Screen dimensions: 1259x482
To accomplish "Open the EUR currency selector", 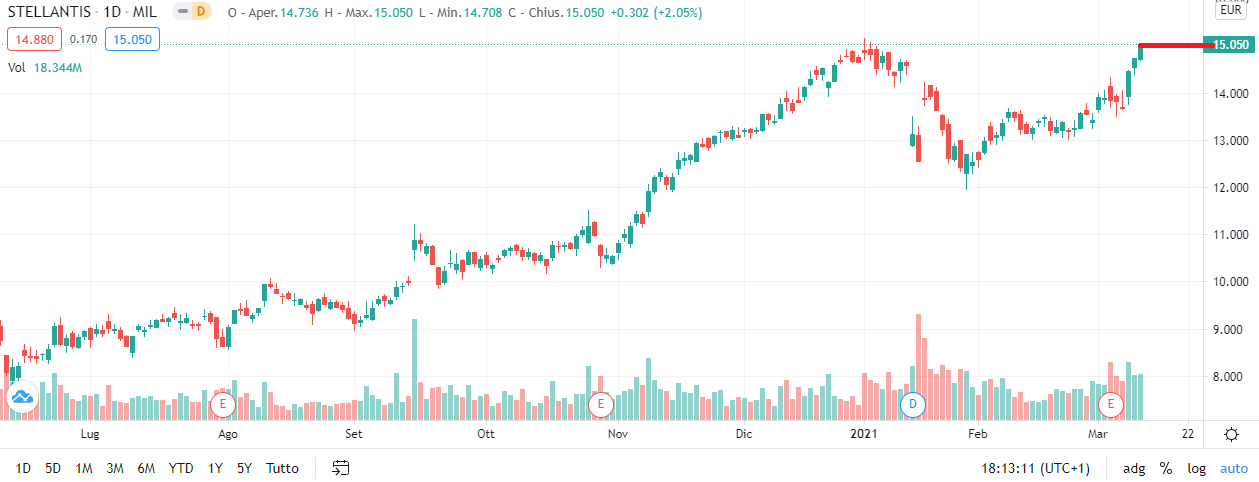I will coord(1230,12).
